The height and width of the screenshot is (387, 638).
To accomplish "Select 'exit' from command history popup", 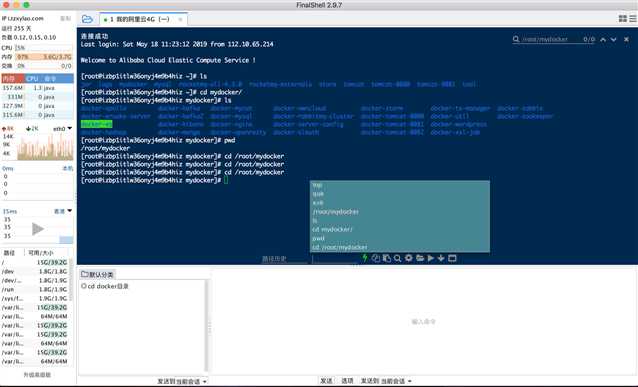I will point(400,203).
